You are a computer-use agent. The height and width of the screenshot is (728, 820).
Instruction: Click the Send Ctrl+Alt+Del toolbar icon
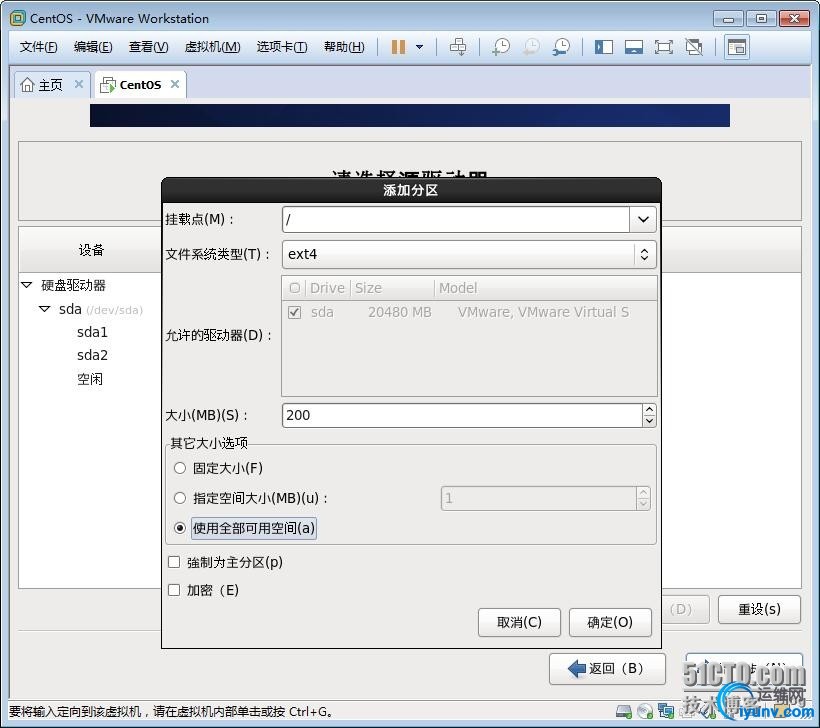(458, 47)
